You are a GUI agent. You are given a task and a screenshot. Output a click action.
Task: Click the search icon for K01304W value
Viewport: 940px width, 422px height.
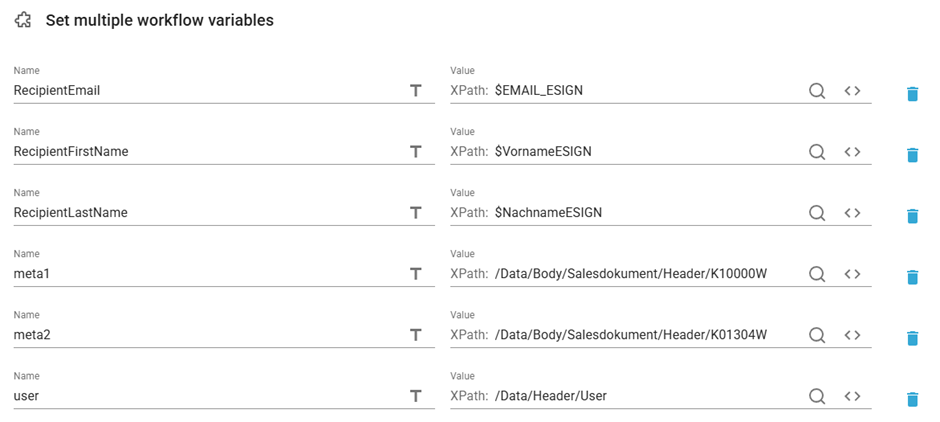(817, 335)
